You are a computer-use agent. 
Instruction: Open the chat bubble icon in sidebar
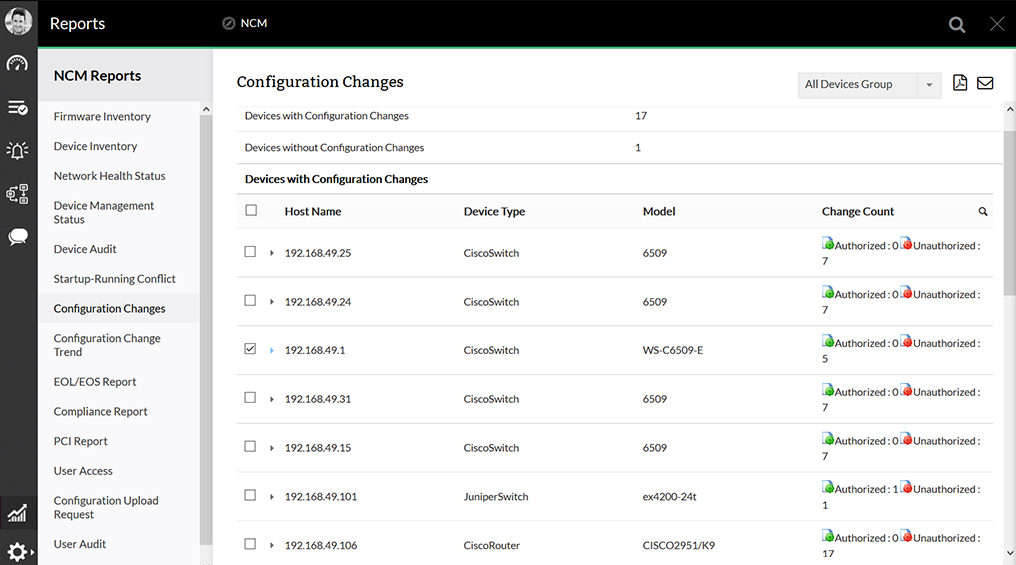tap(18, 237)
